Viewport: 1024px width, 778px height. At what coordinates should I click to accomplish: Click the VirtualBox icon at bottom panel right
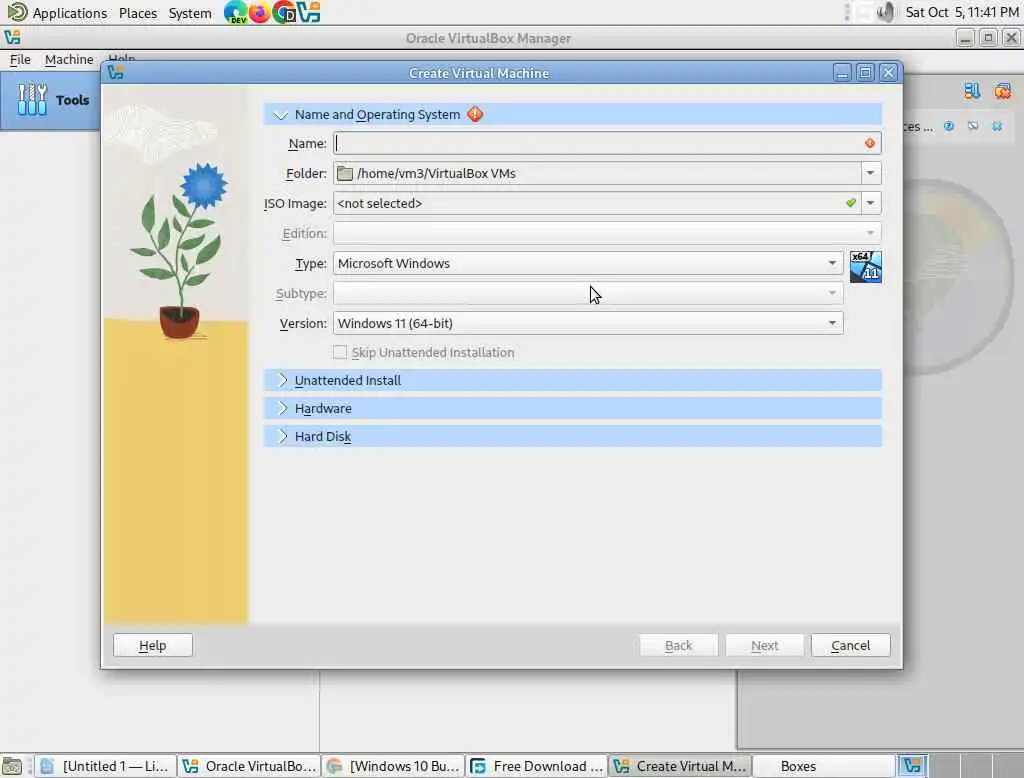coord(912,766)
